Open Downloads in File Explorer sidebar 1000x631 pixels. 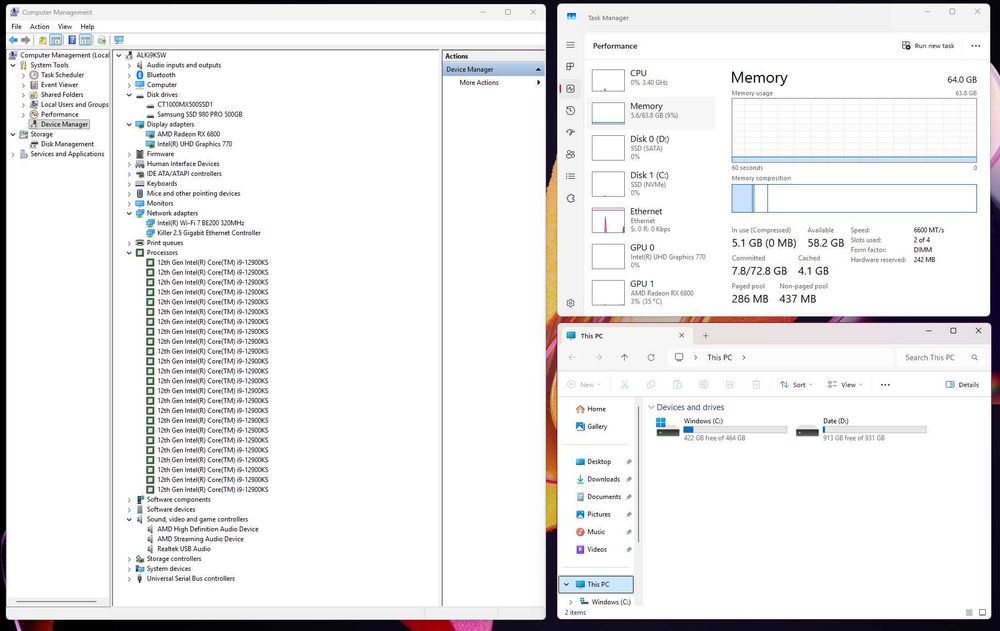(603, 479)
